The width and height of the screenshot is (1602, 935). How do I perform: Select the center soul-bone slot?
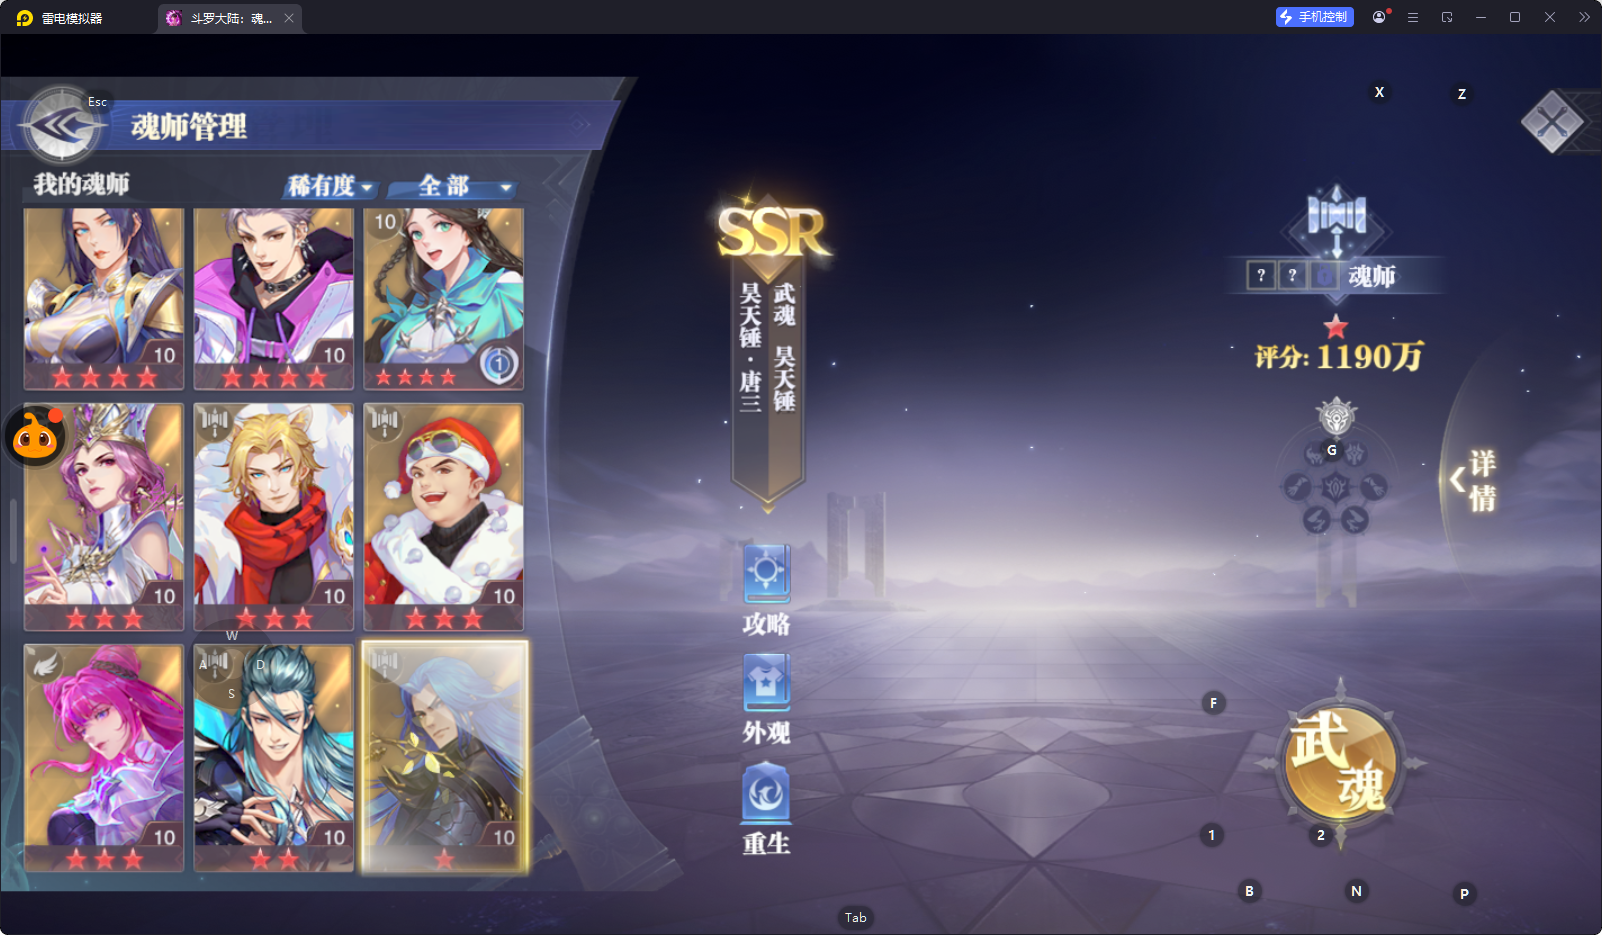click(1336, 487)
